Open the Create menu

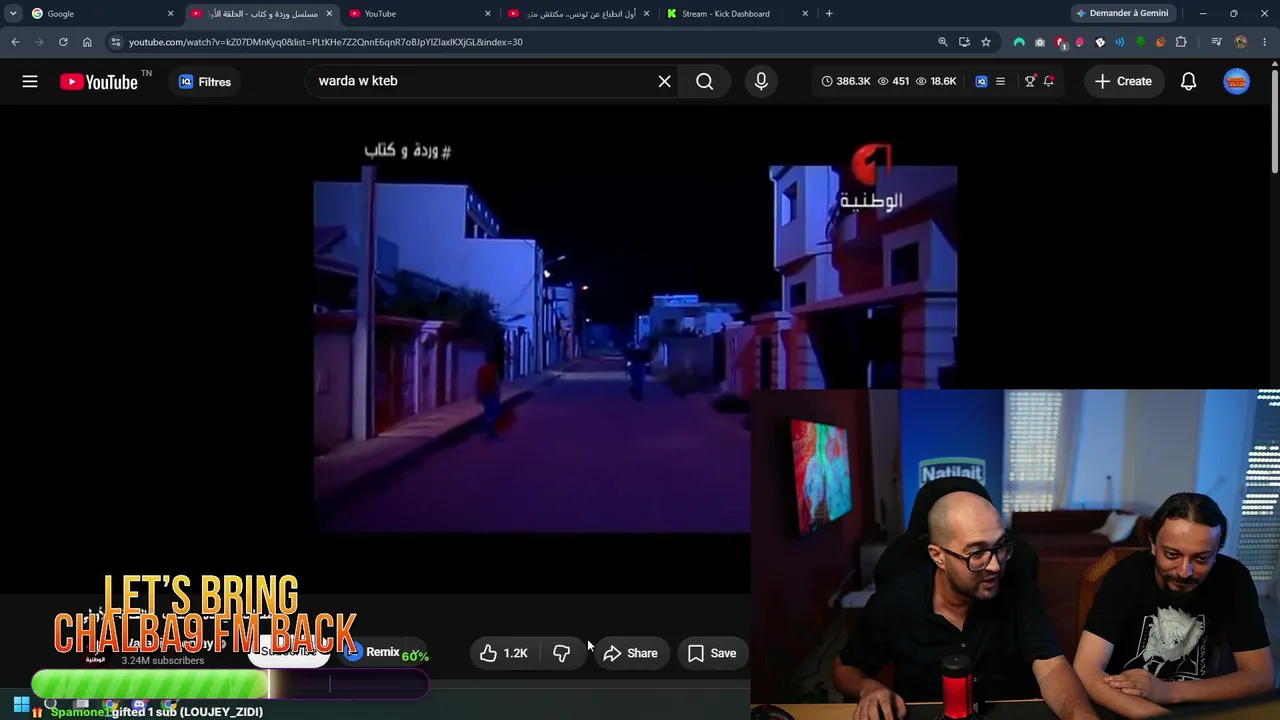[1123, 81]
